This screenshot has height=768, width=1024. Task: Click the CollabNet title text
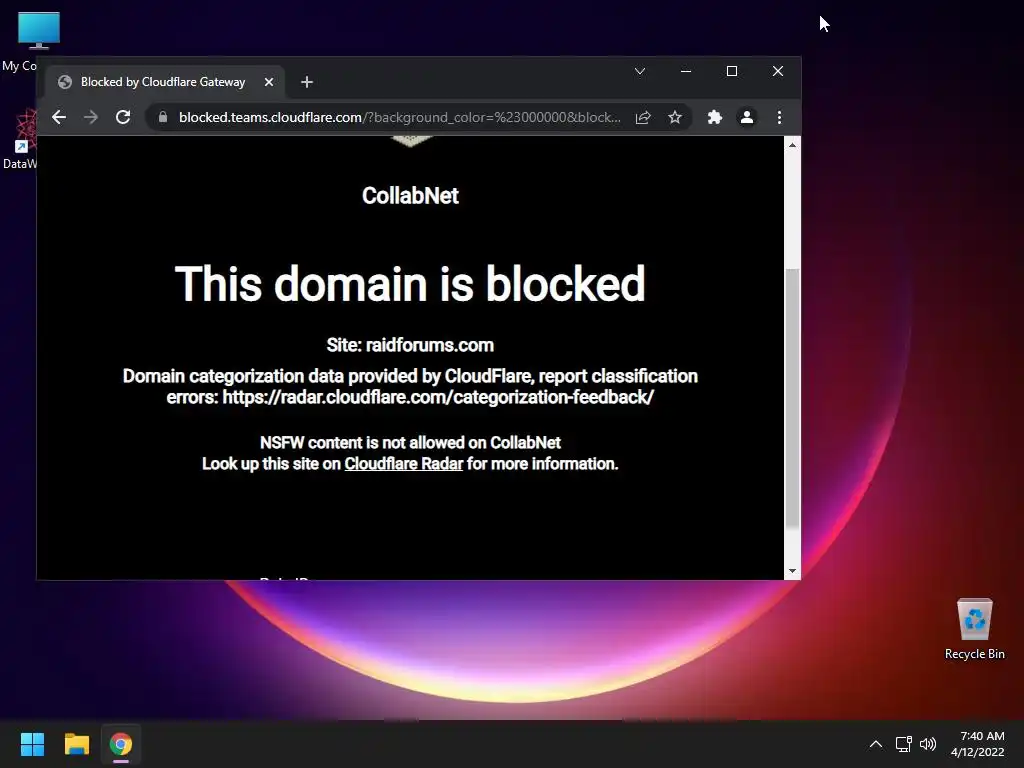coord(410,195)
